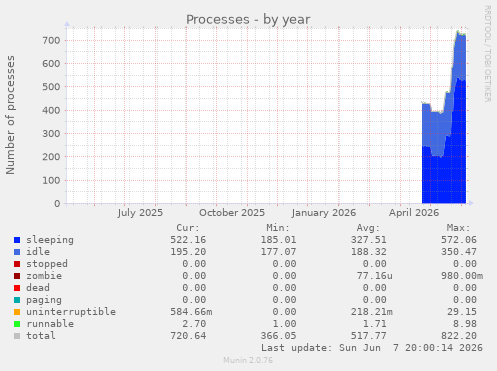497x371 pixels.
Task: Click the 'Munin 2.0.76' footer text
Action: point(248,360)
